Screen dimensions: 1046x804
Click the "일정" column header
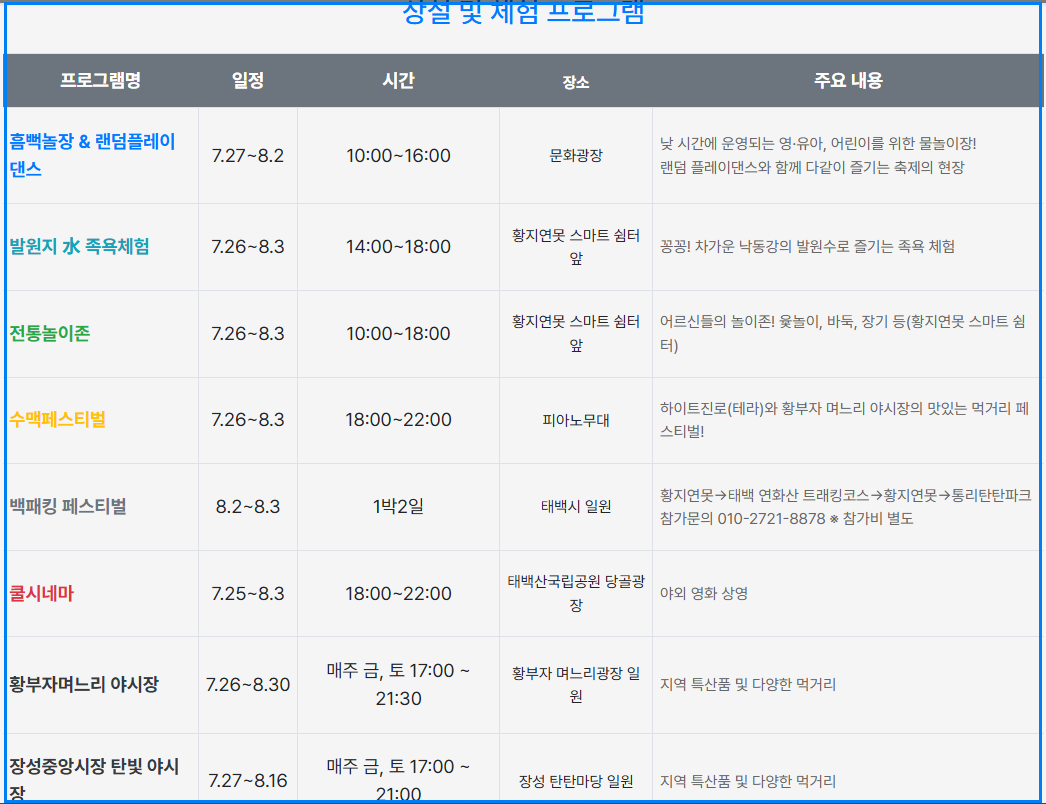point(248,80)
